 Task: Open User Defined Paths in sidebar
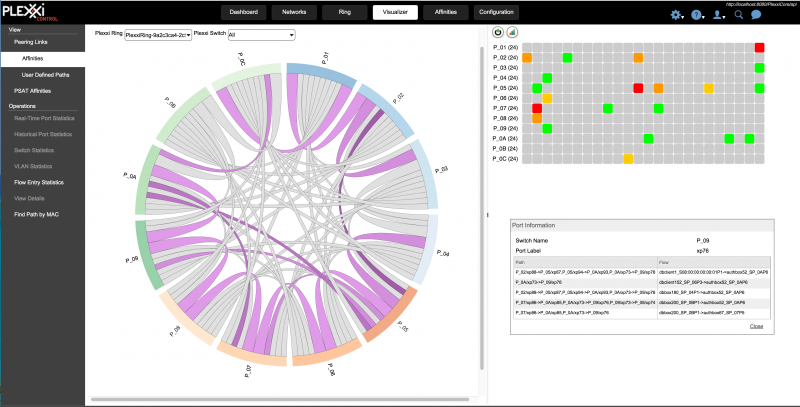46,75
